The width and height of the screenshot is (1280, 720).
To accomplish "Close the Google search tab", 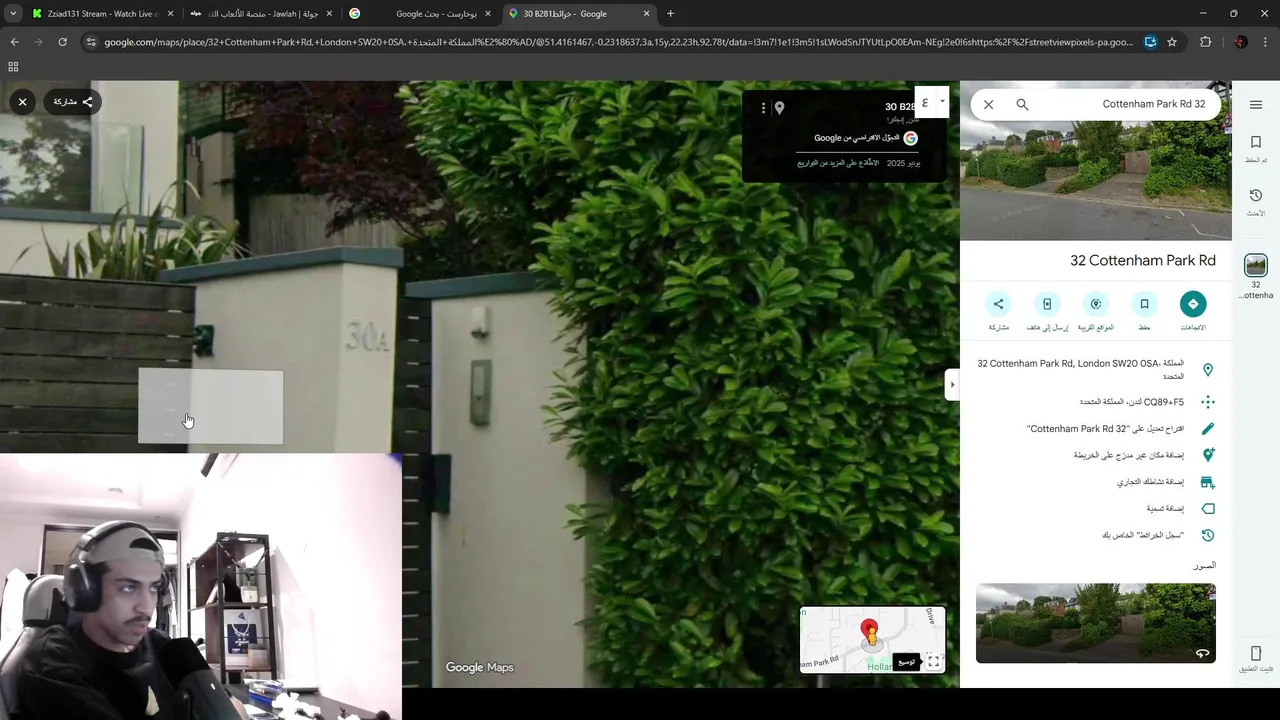I will (488, 14).
